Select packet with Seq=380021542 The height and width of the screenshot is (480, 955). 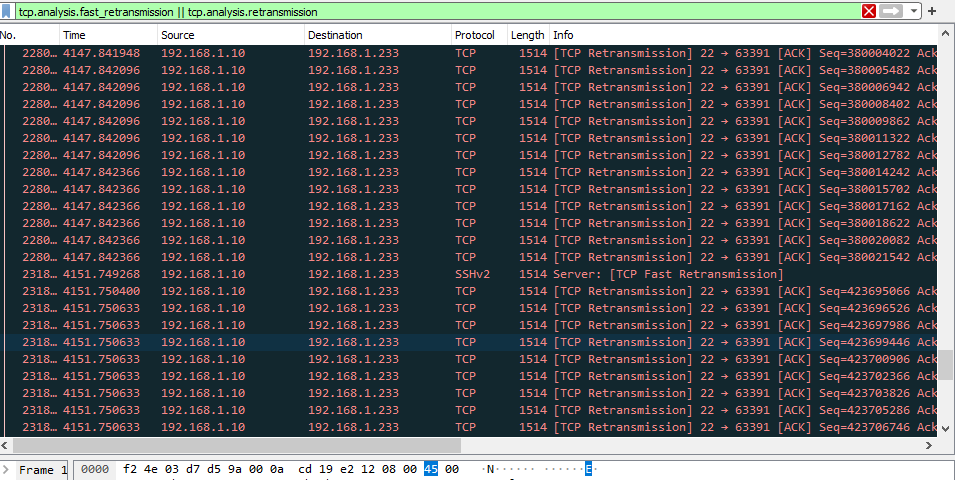[x=469, y=257]
